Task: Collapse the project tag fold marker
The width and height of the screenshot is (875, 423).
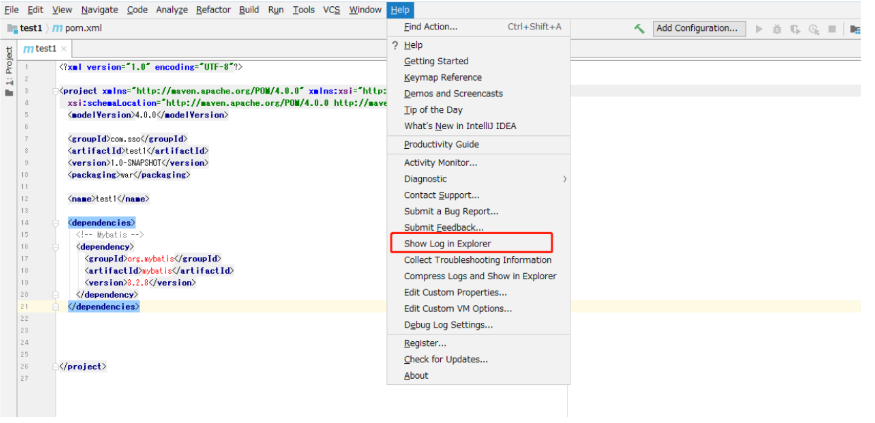Action: point(56,90)
